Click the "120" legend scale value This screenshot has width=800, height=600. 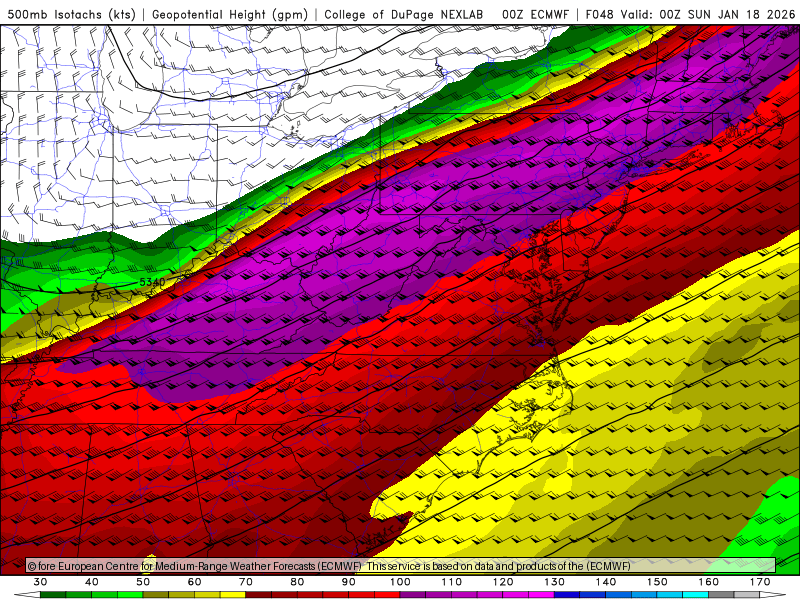pyautogui.click(x=503, y=582)
